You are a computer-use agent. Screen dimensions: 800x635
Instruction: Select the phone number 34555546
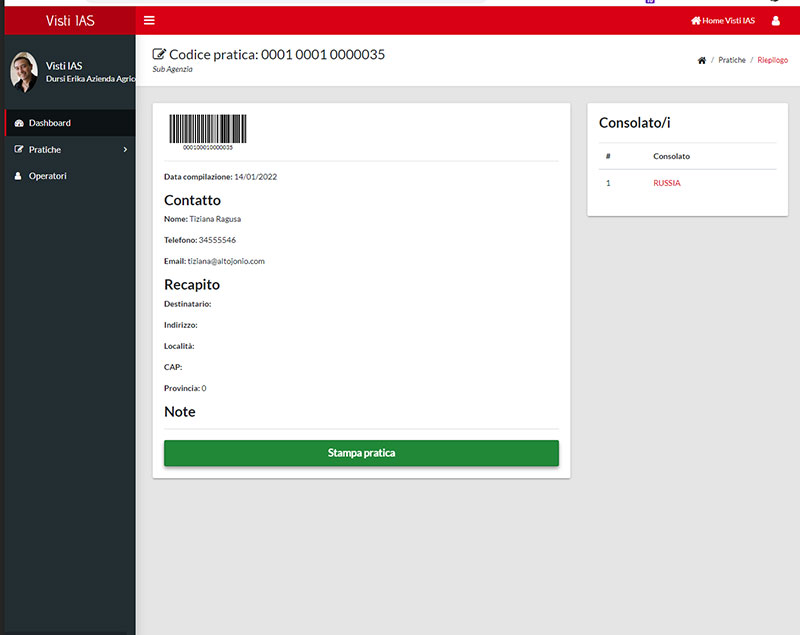coord(217,240)
